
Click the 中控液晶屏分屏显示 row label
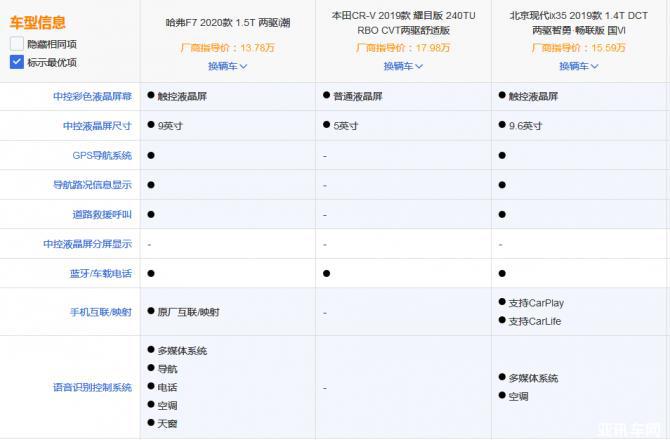[87, 244]
